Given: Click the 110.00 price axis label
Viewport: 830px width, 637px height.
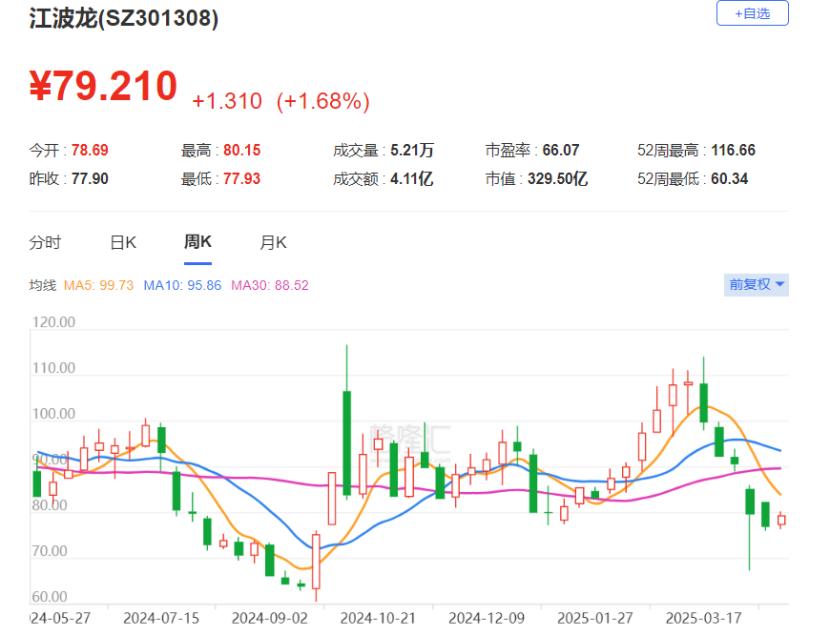Looking at the screenshot, I should (x=53, y=367).
